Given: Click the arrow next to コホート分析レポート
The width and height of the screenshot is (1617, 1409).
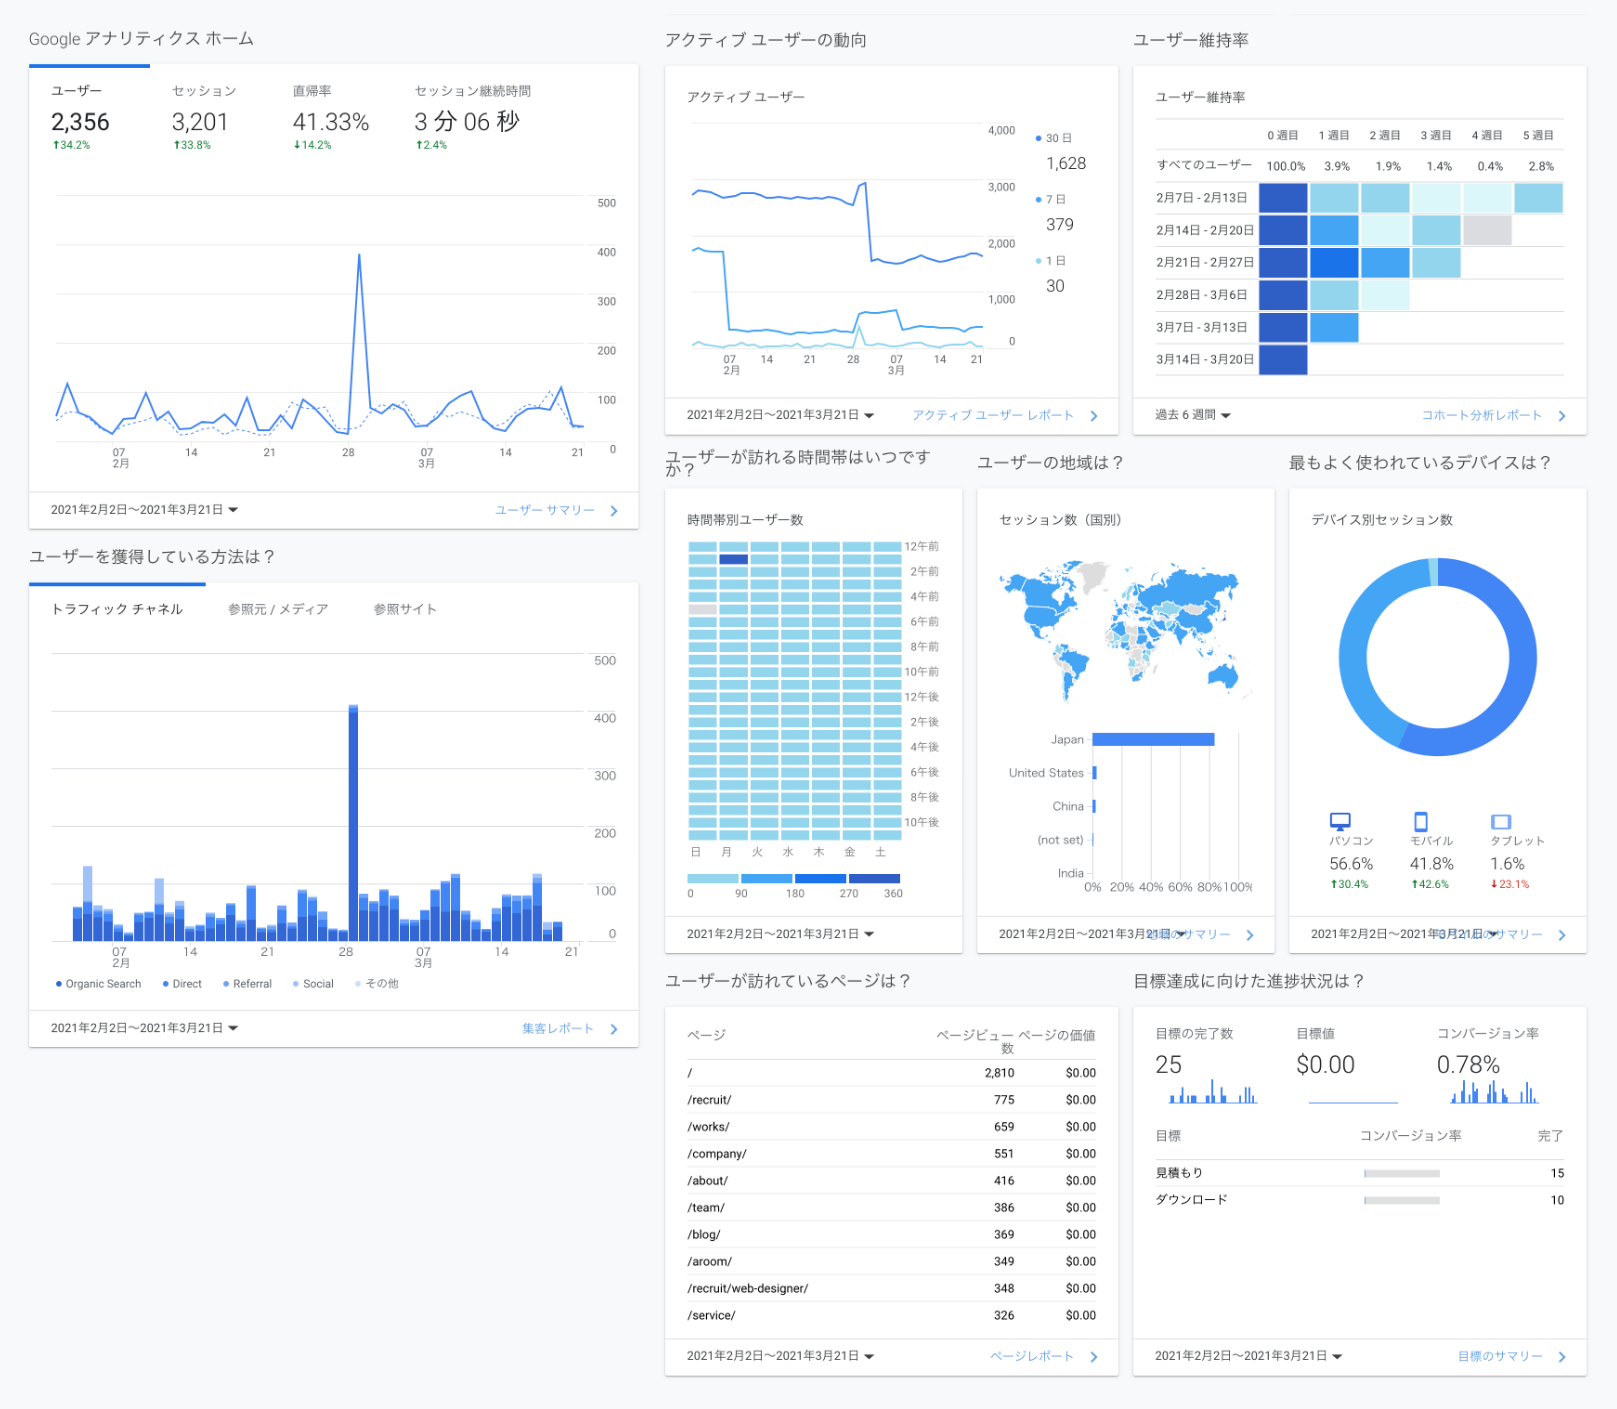Looking at the screenshot, I should (1562, 416).
